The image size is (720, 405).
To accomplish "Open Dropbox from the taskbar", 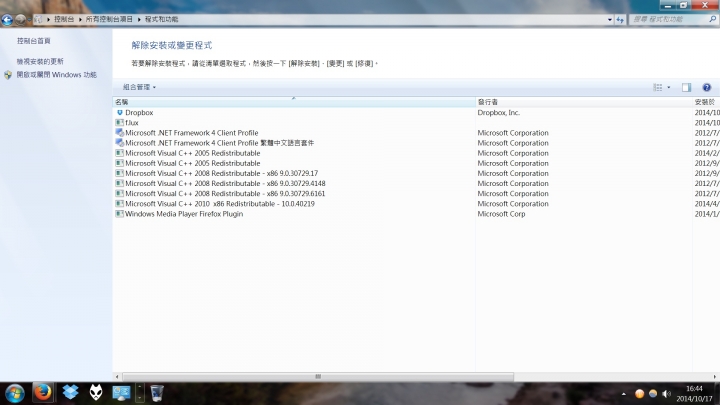I will pyautogui.click(x=70, y=393).
